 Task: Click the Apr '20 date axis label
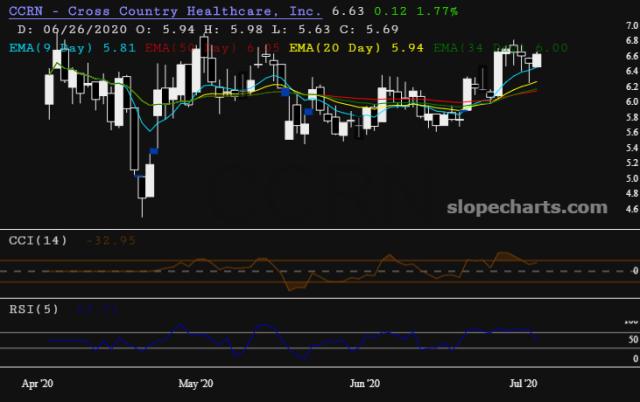point(37,384)
